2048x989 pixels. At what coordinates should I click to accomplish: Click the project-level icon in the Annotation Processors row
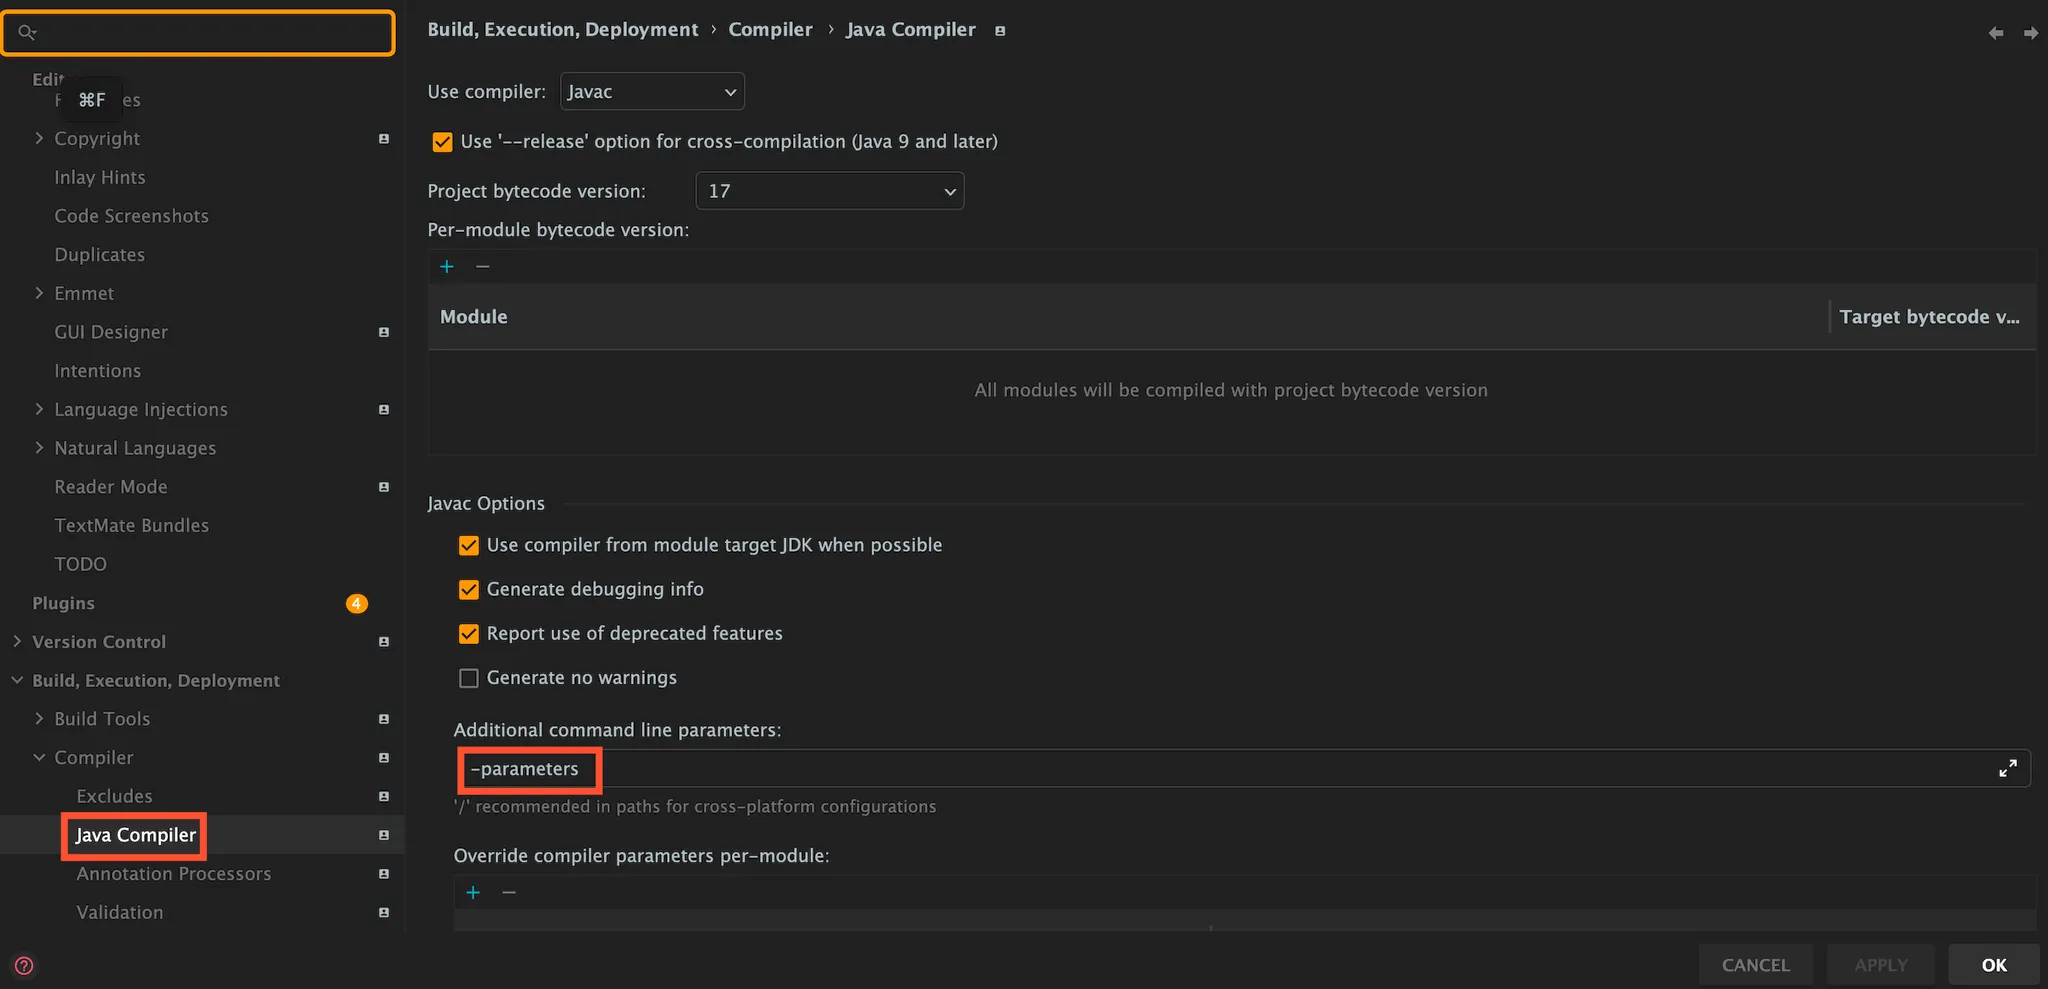(x=384, y=874)
